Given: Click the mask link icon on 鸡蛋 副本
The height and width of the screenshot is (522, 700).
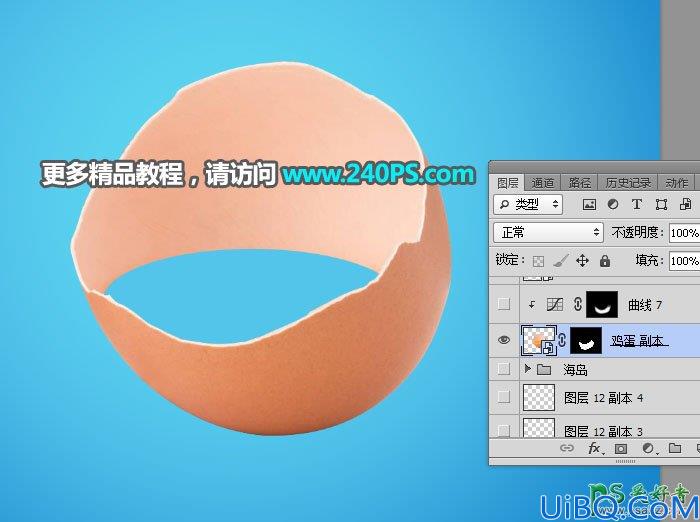Looking at the screenshot, I should click(562, 340).
